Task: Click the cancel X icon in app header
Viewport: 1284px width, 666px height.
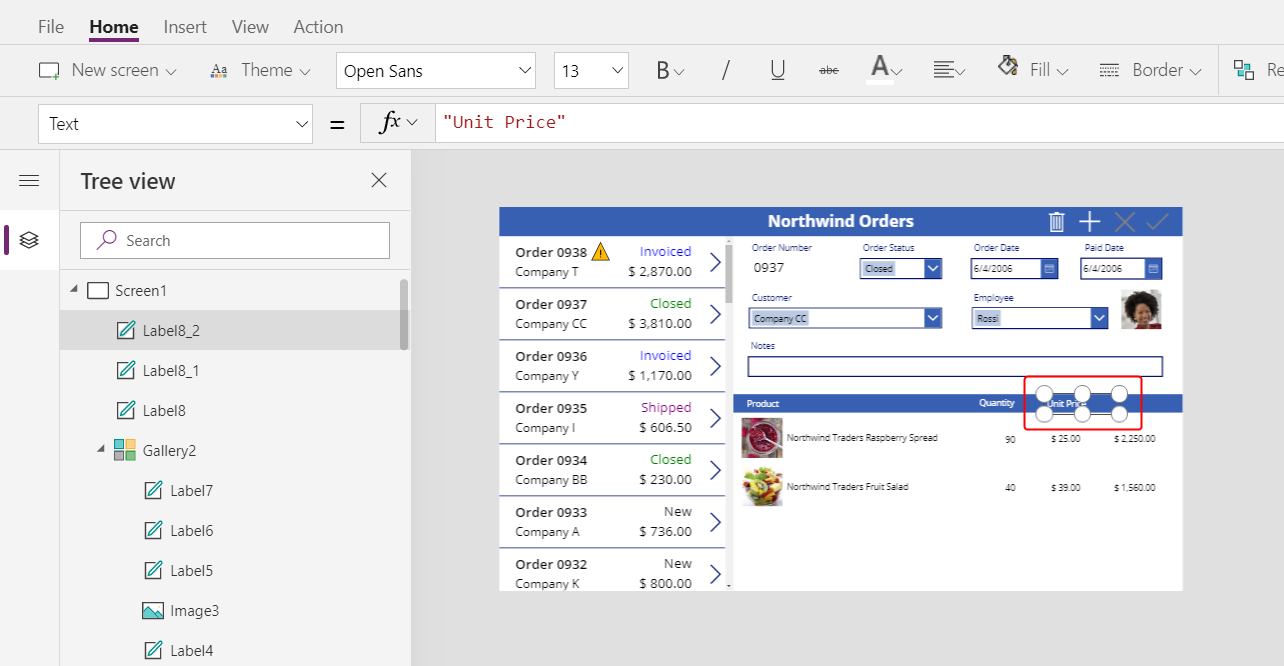Action: point(1124,221)
